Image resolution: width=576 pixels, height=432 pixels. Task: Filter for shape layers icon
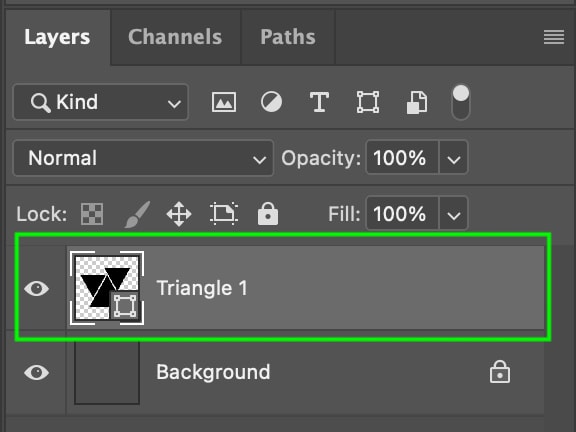pos(368,102)
